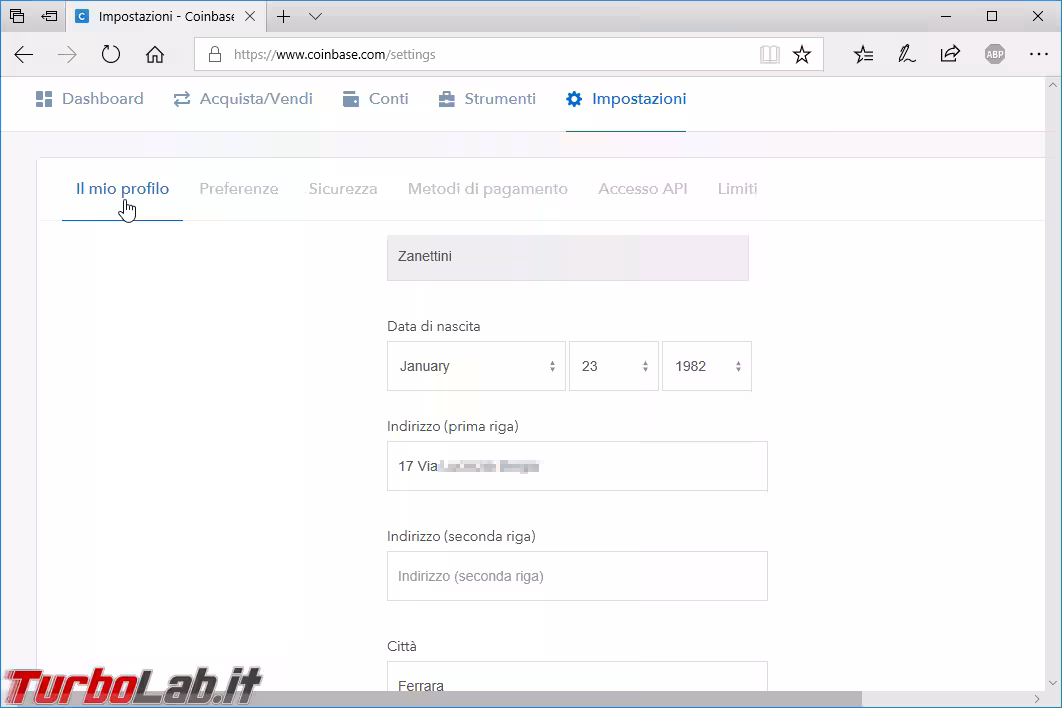Go to the browser home page icon

155,55
